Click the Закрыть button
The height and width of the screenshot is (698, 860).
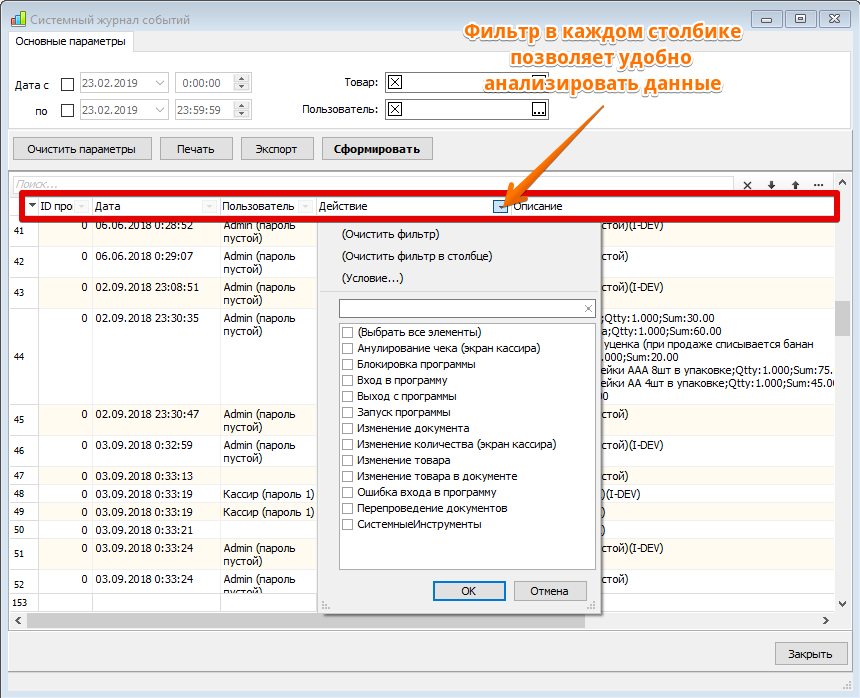(x=811, y=654)
